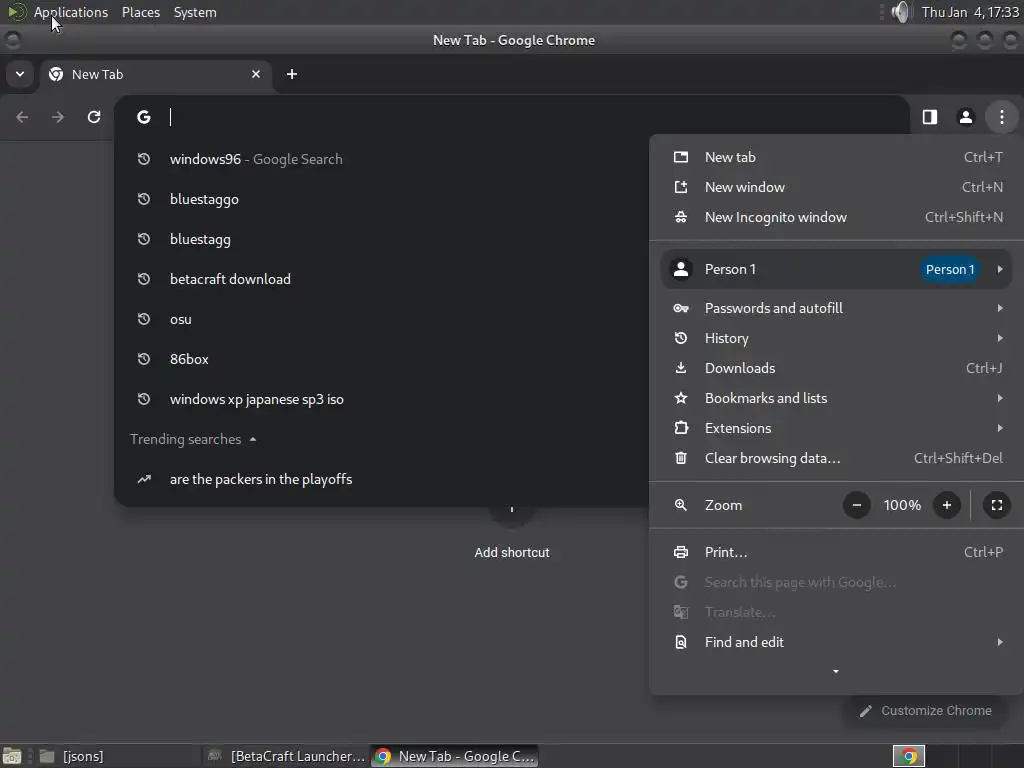Enter fullscreen mode via zoom row icon

(997, 505)
